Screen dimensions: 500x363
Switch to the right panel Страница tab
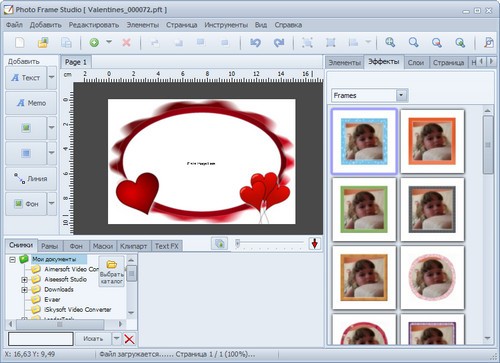448,63
